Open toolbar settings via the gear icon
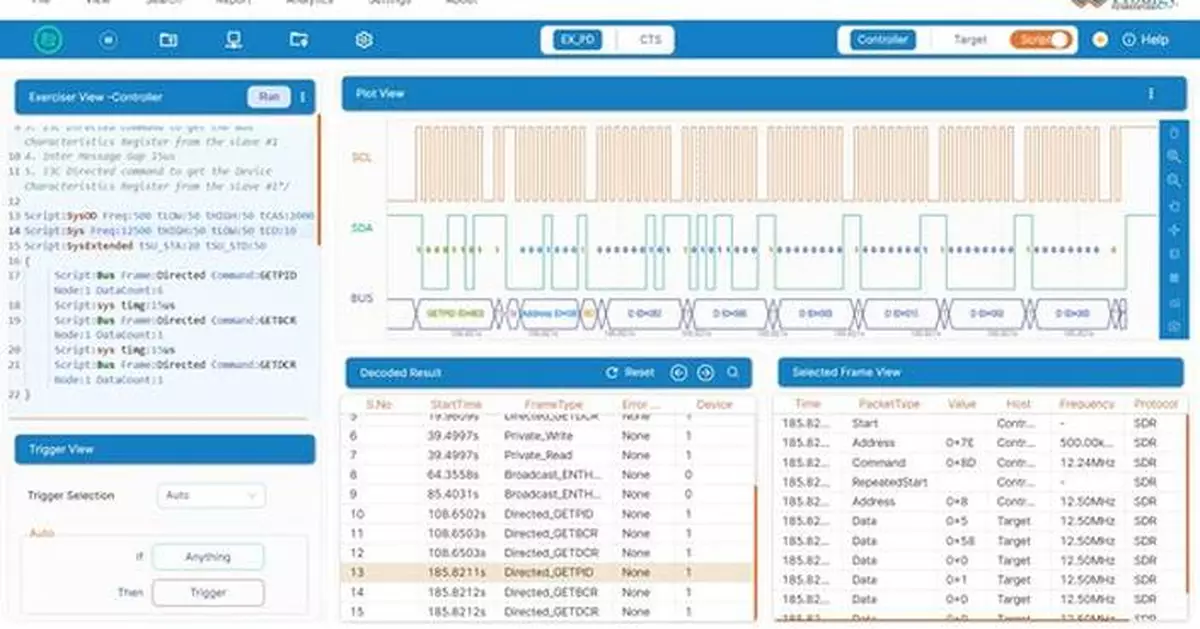The width and height of the screenshot is (1200, 629). click(x=364, y=40)
